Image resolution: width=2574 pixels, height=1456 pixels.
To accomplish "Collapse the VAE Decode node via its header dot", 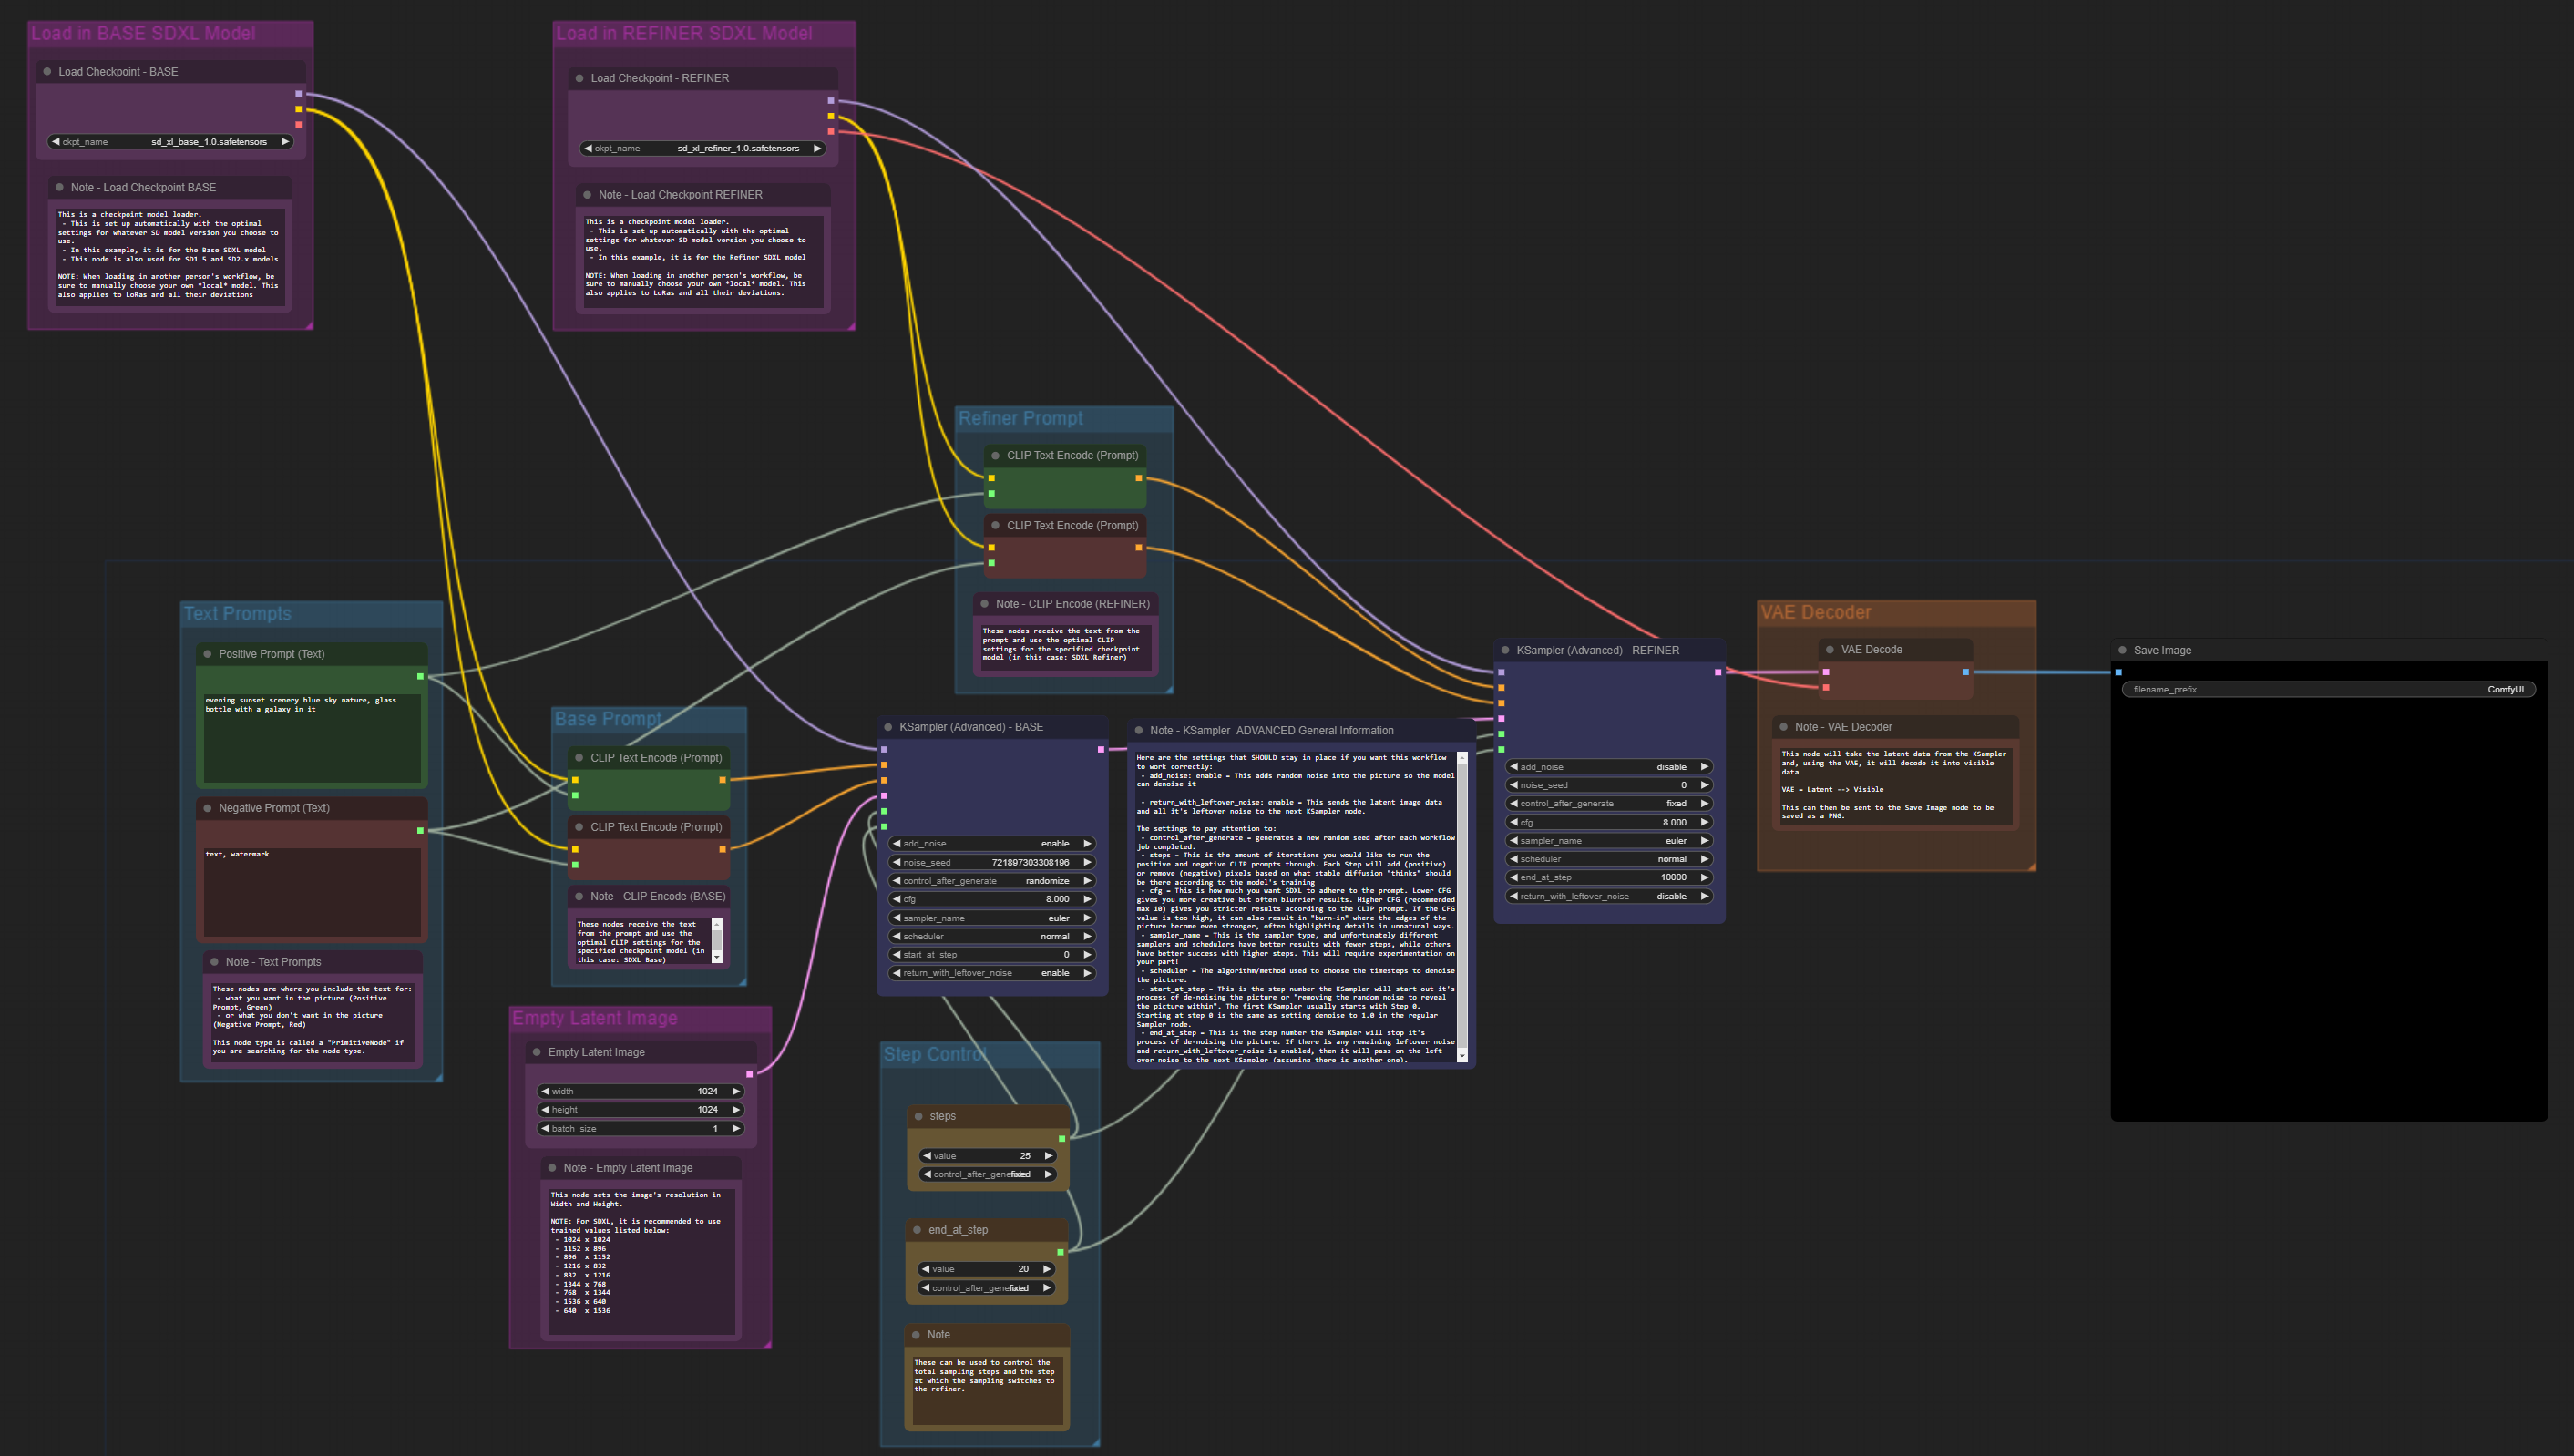I will tap(1829, 649).
